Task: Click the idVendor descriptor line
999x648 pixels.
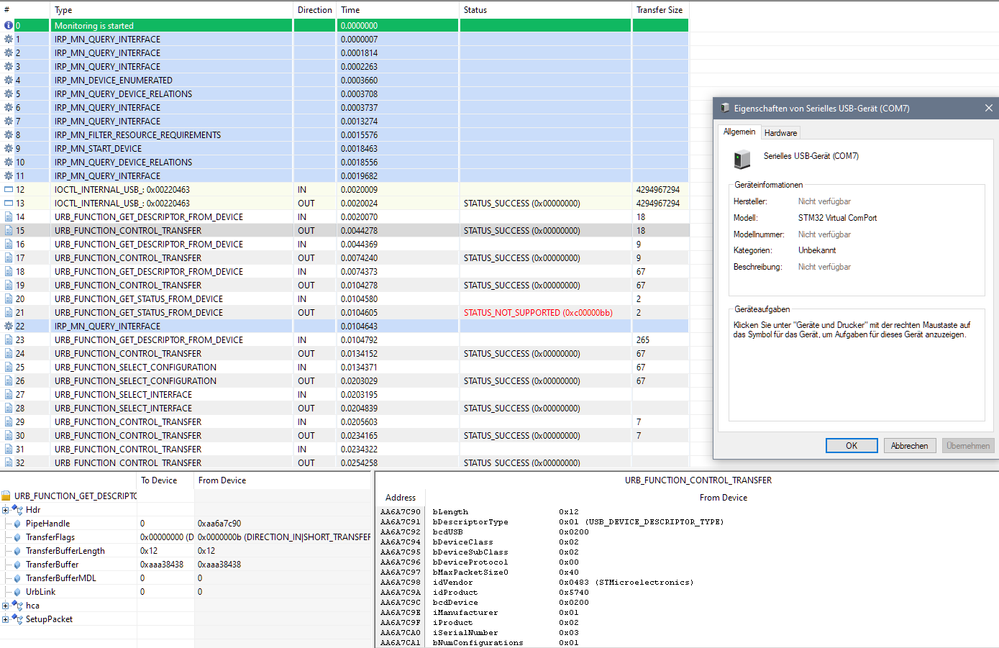Action: click(536, 582)
